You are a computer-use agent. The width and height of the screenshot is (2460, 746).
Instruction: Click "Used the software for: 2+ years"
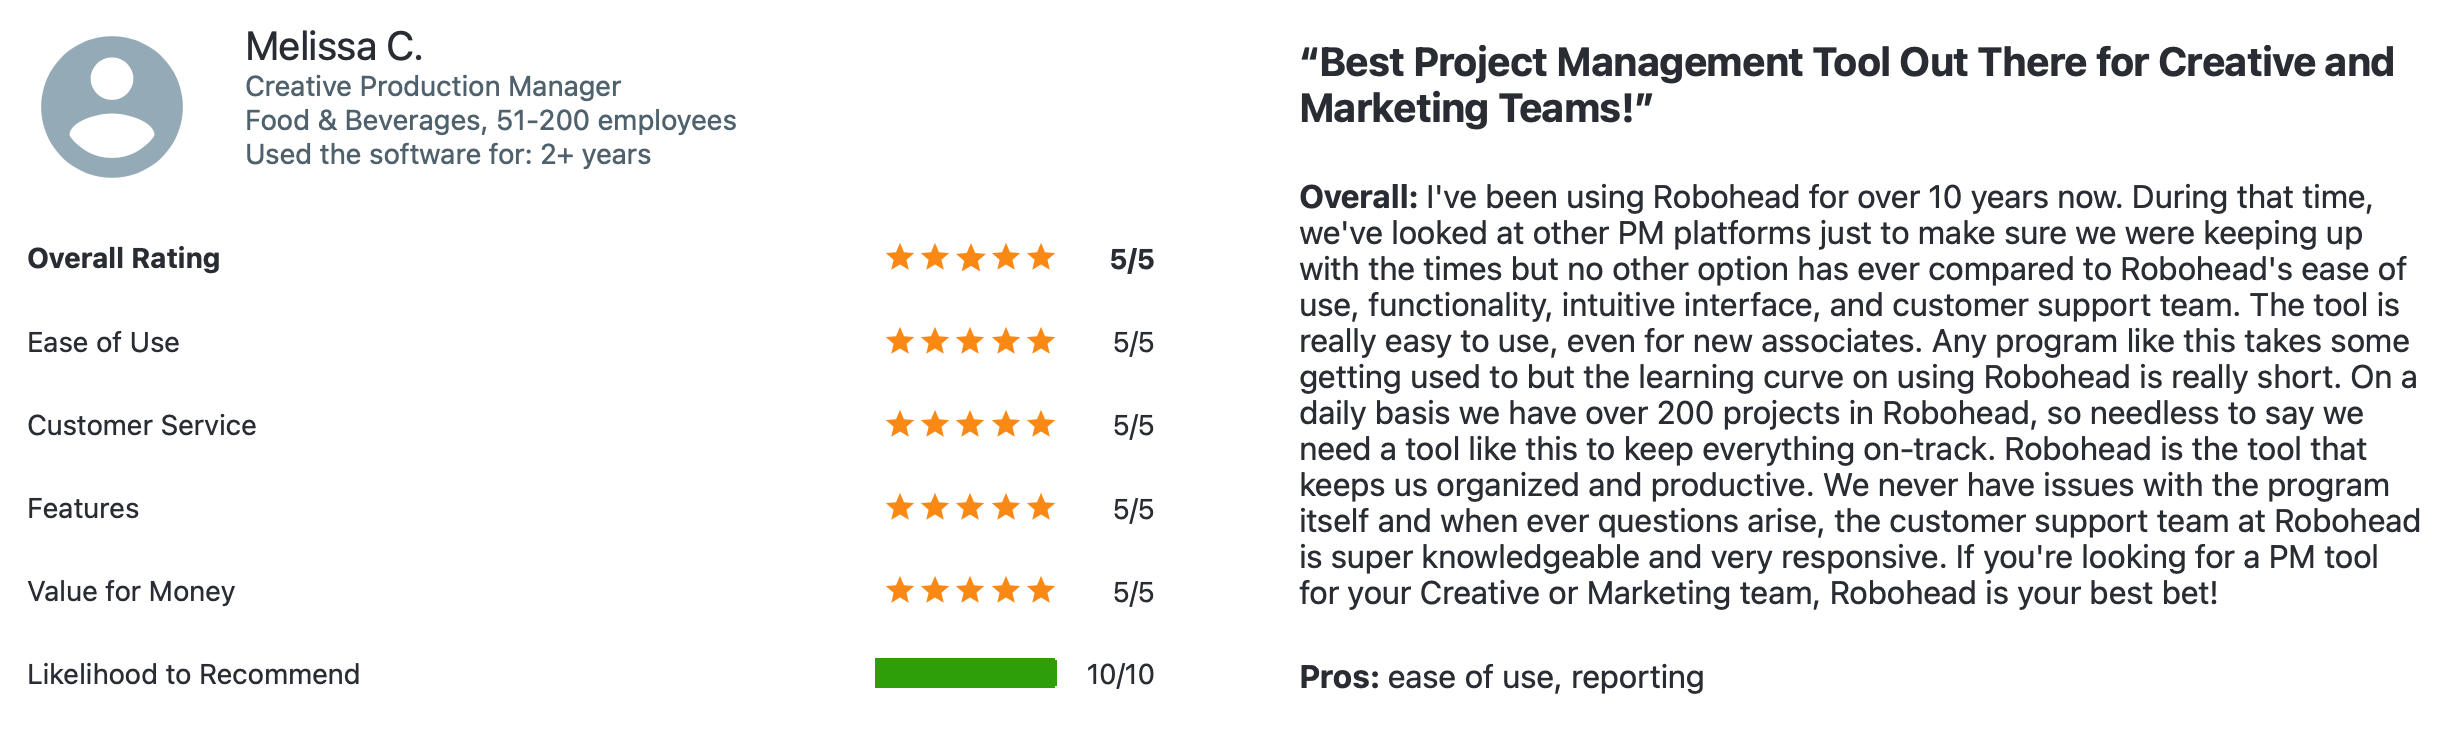[448, 155]
